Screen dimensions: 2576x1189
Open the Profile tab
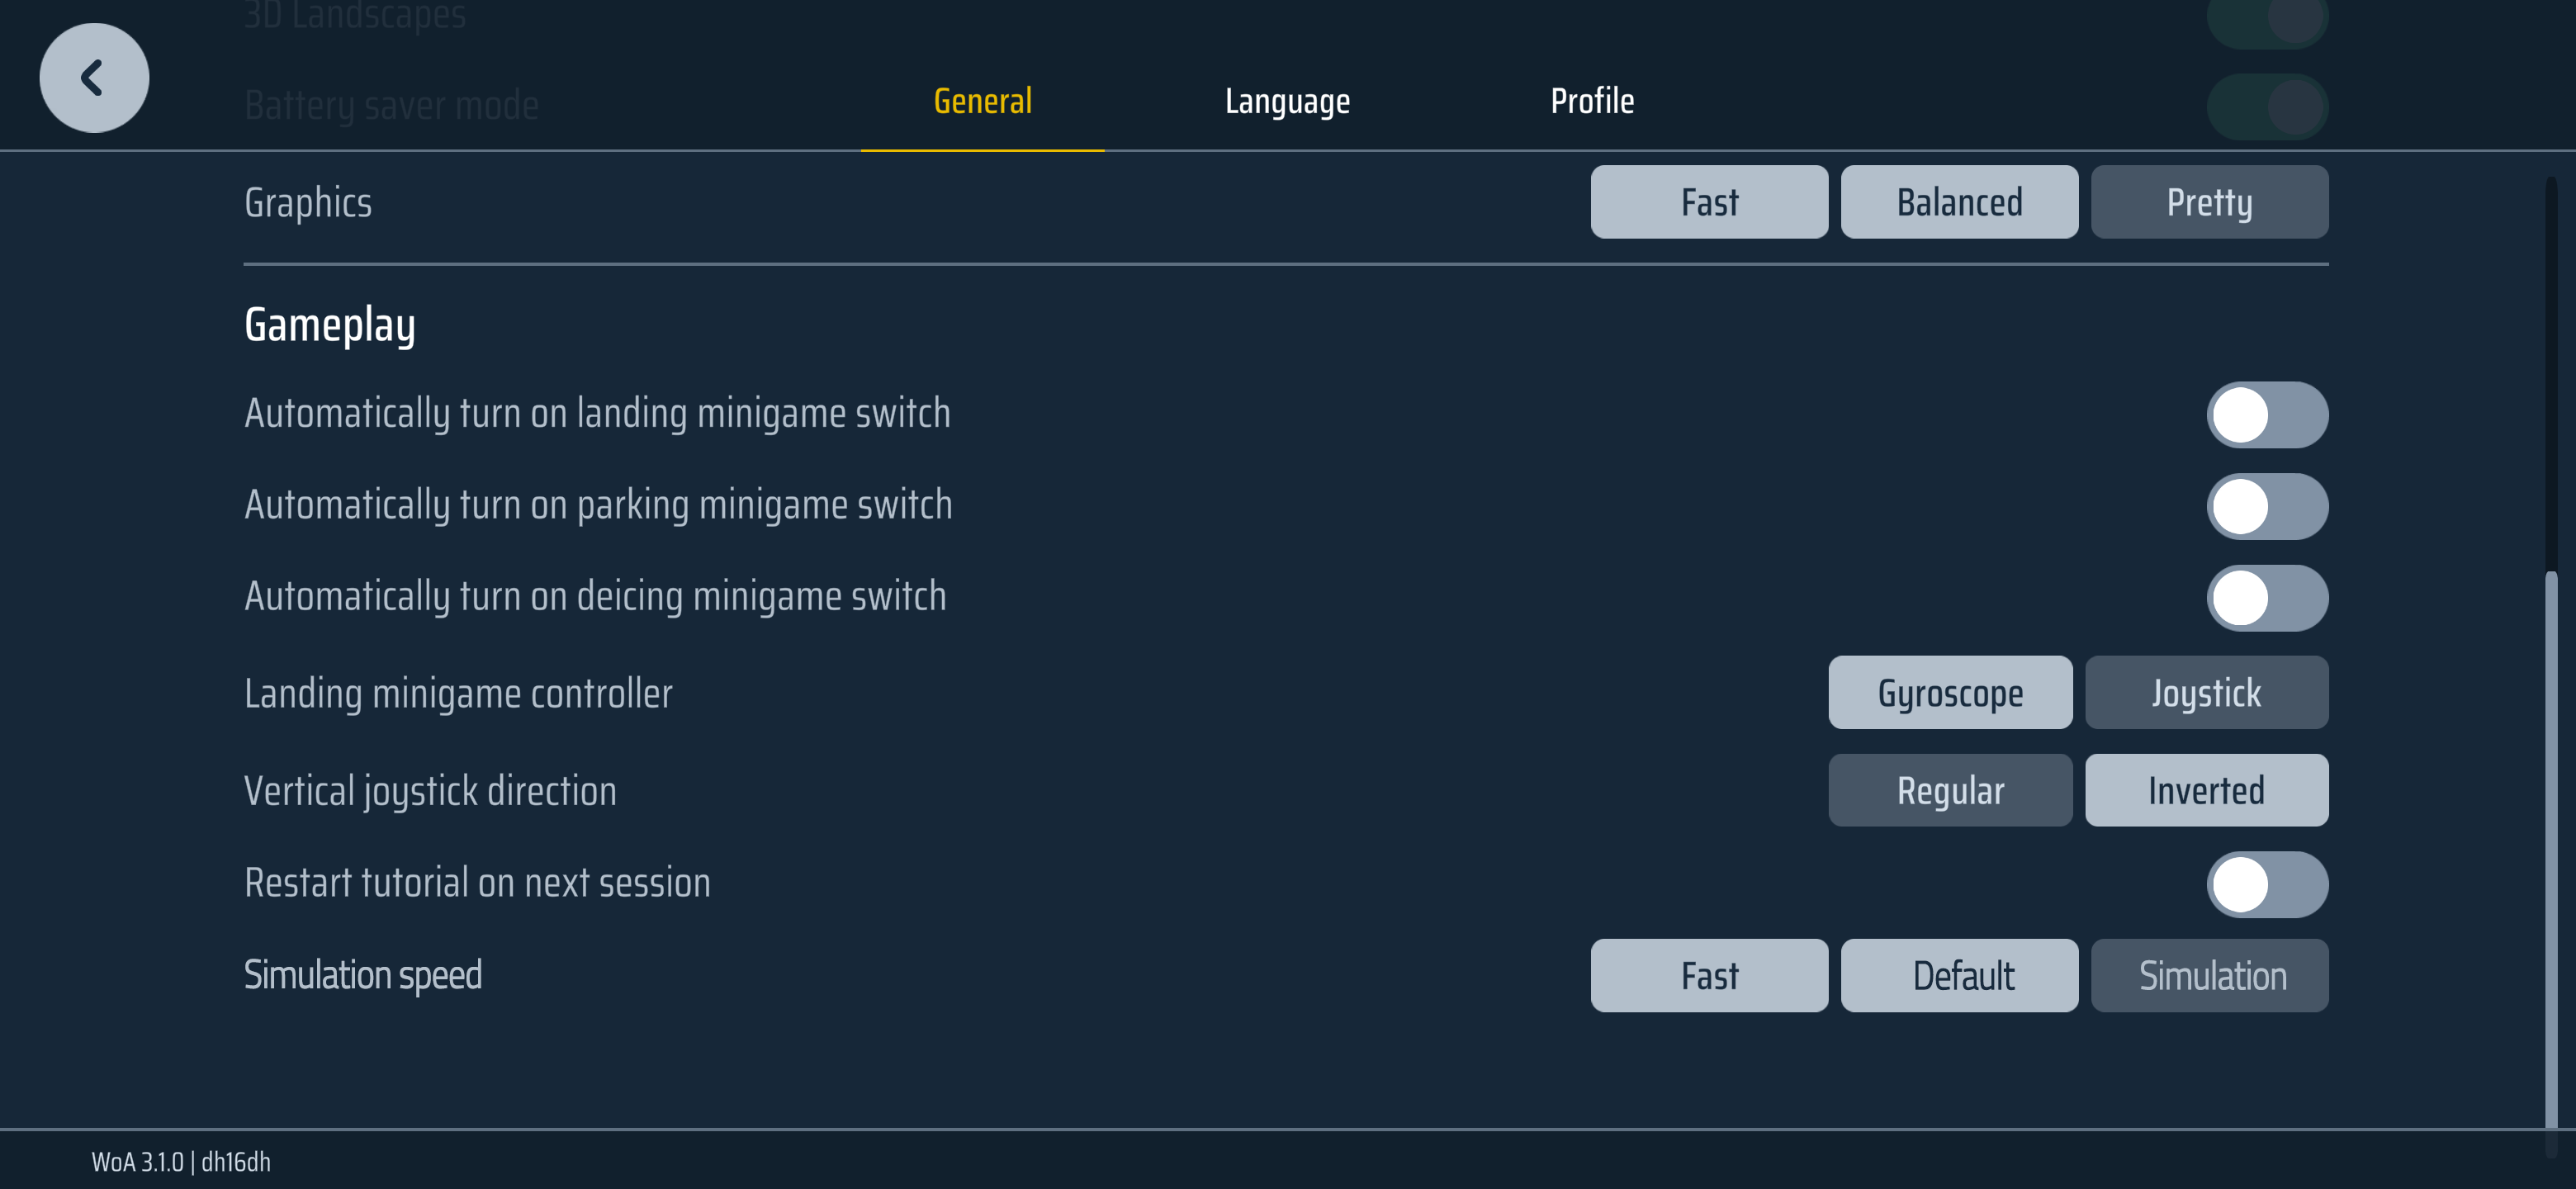pos(1592,101)
